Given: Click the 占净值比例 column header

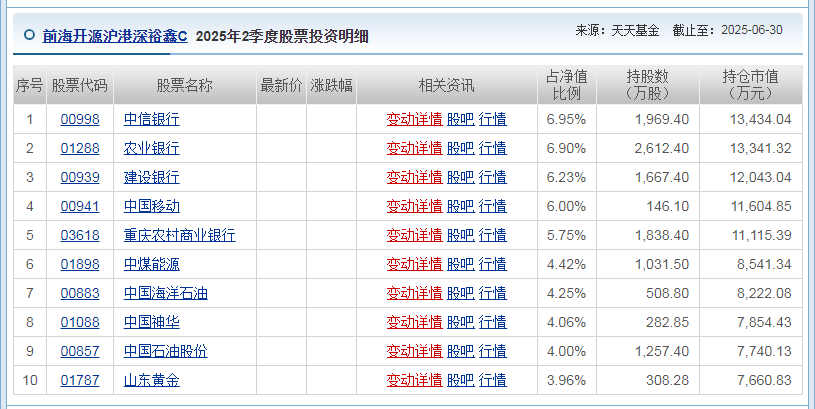Looking at the screenshot, I should [x=567, y=85].
